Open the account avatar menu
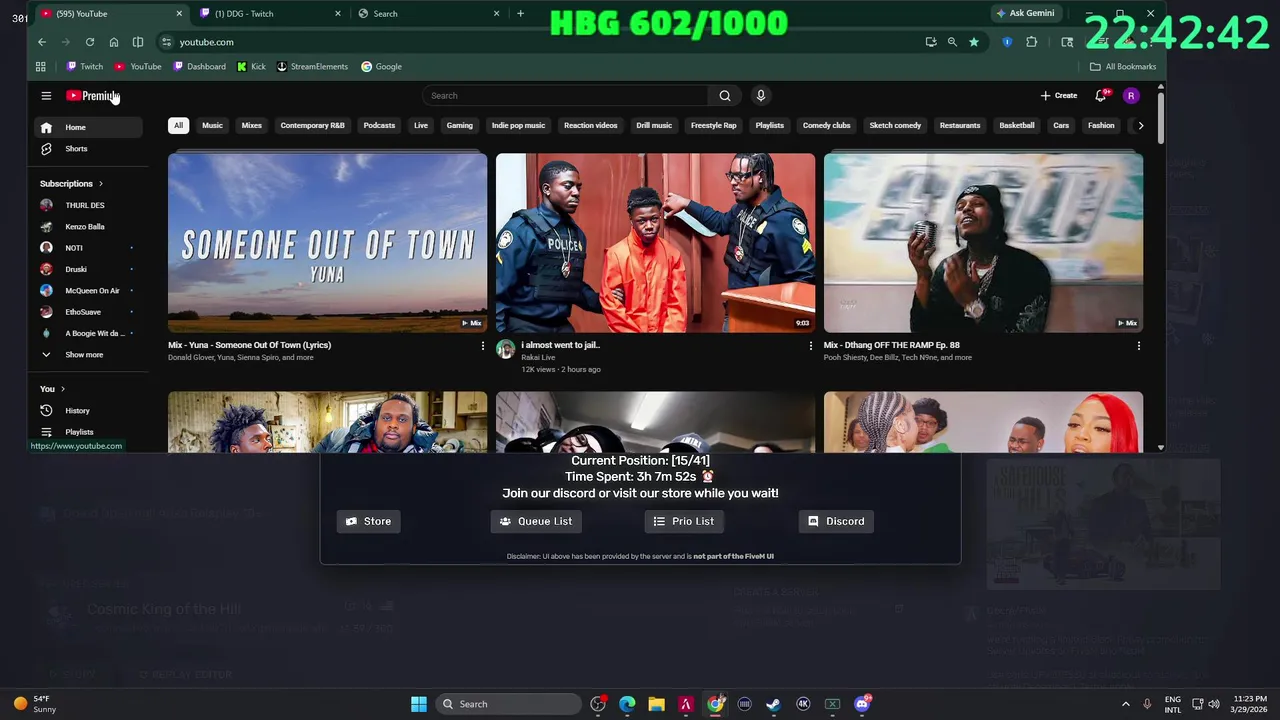Screen dimensions: 1280x720 [x=1131, y=96]
